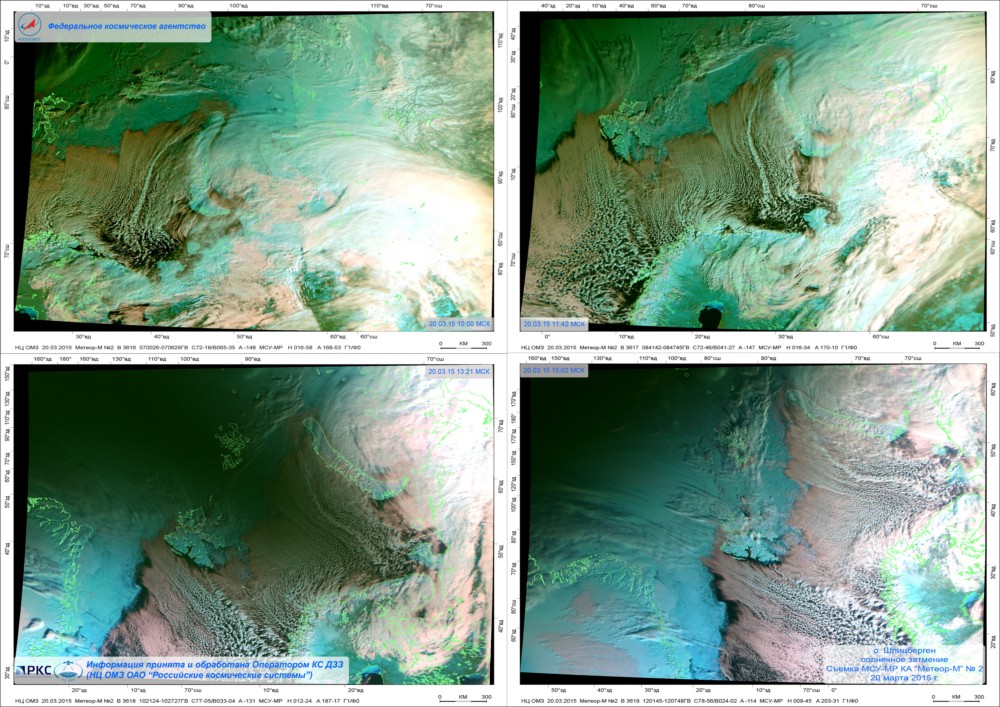
Task: Click the "солнечное затмение" caption
Action: pyautogui.click(x=904, y=659)
